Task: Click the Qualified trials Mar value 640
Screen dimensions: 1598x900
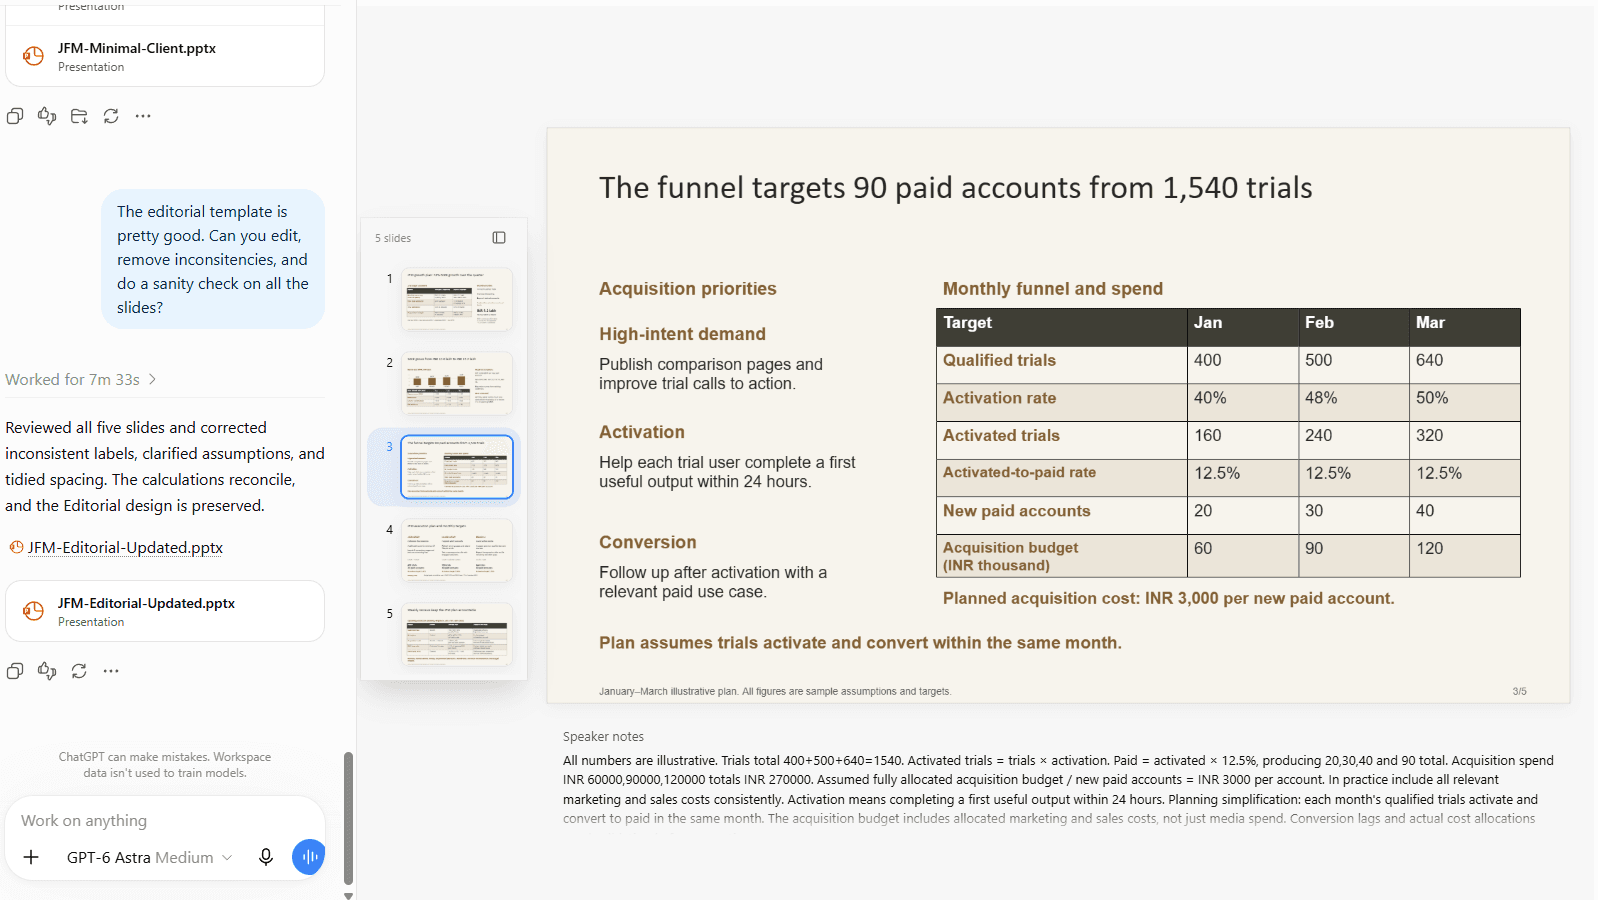Action: pyautogui.click(x=1429, y=360)
